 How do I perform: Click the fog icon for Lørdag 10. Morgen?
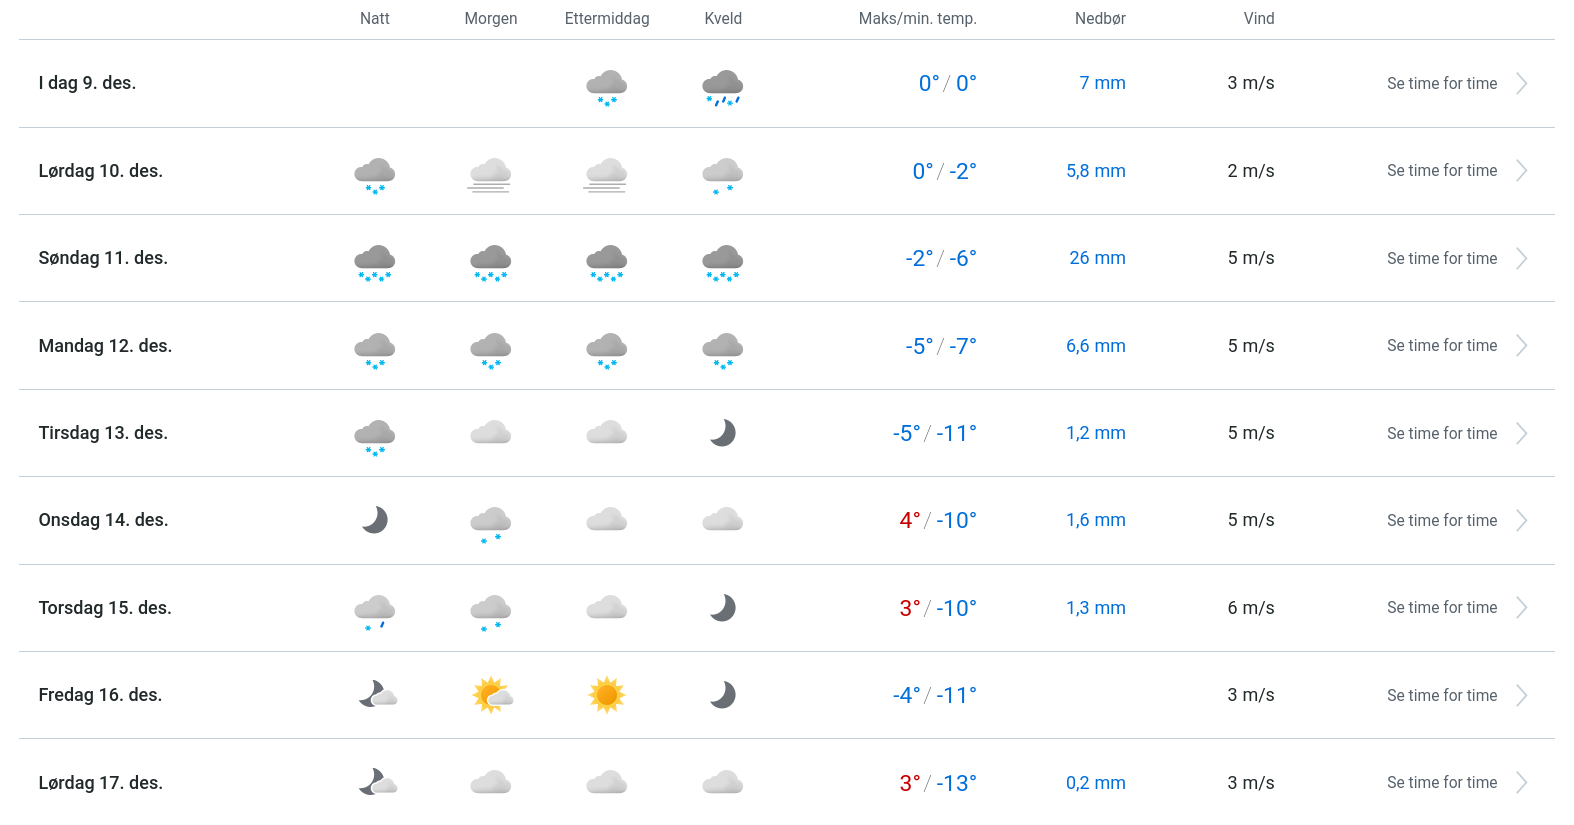point(490,174)
